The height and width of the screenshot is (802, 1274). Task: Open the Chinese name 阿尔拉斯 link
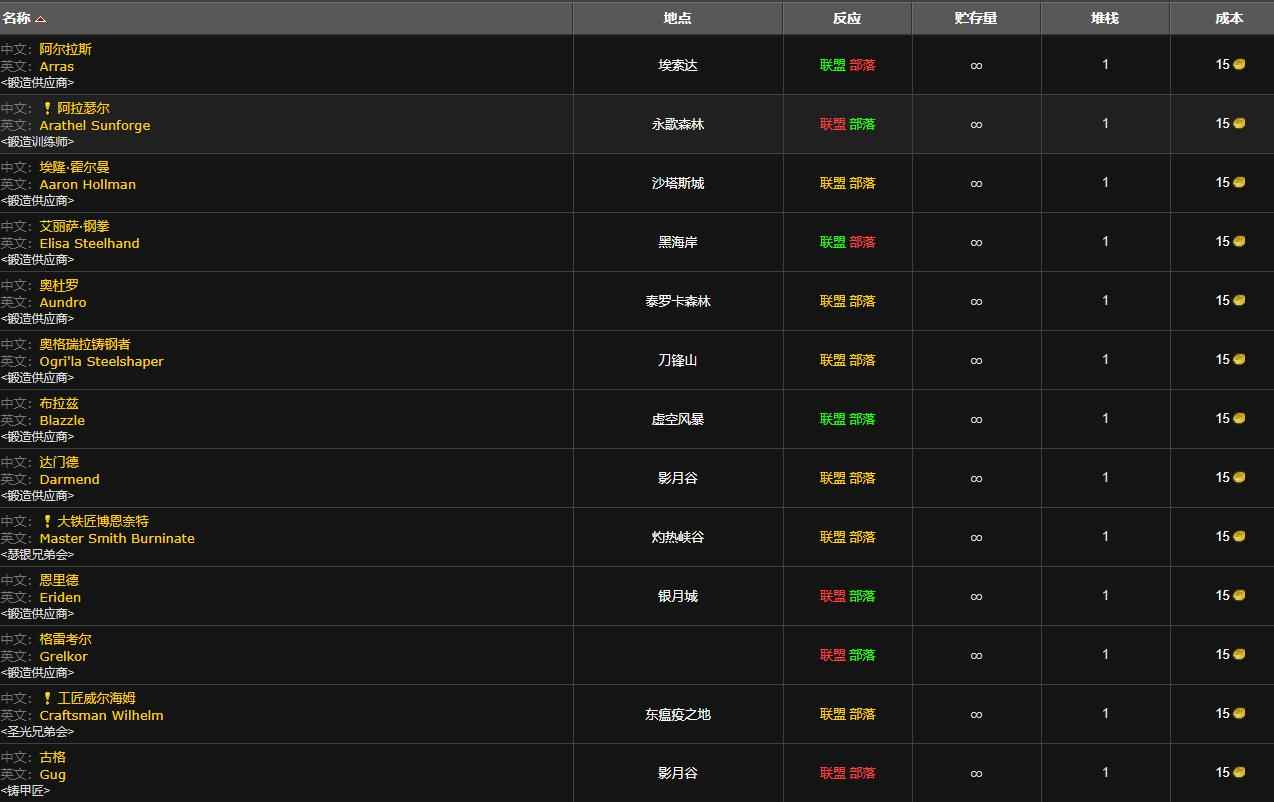click(66, 49)
